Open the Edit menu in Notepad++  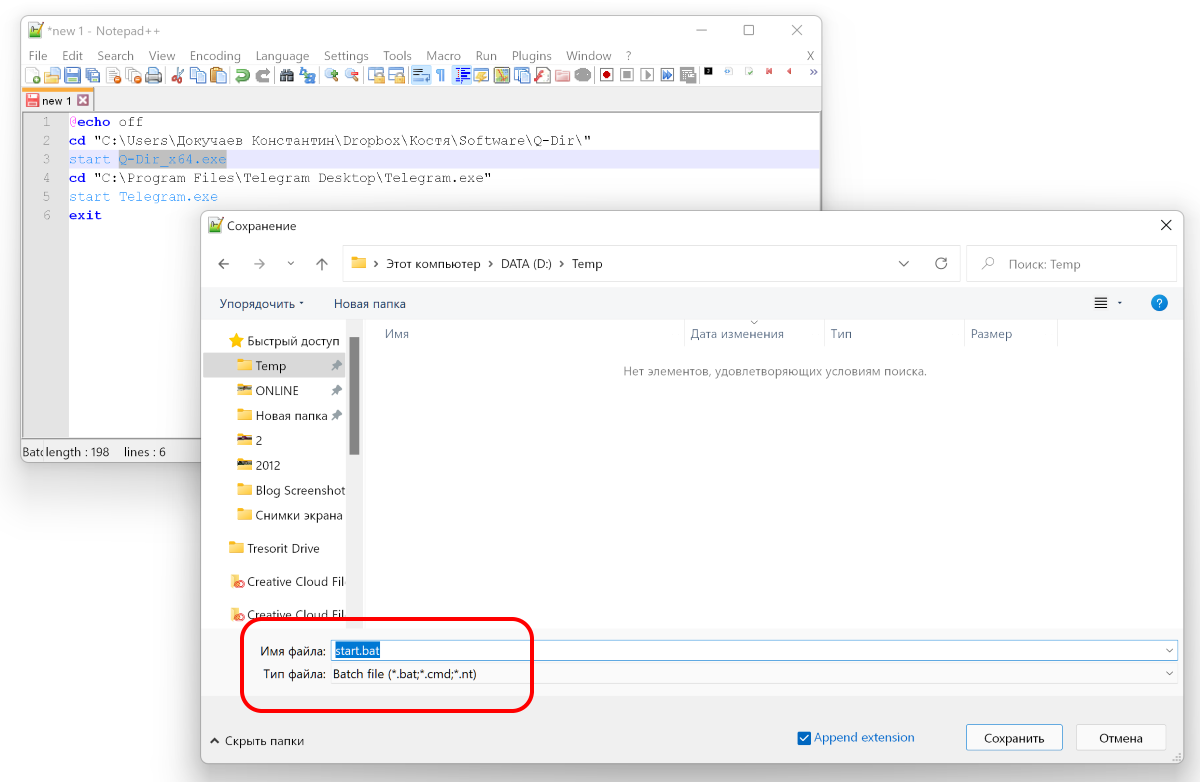(x=72, y=56)
